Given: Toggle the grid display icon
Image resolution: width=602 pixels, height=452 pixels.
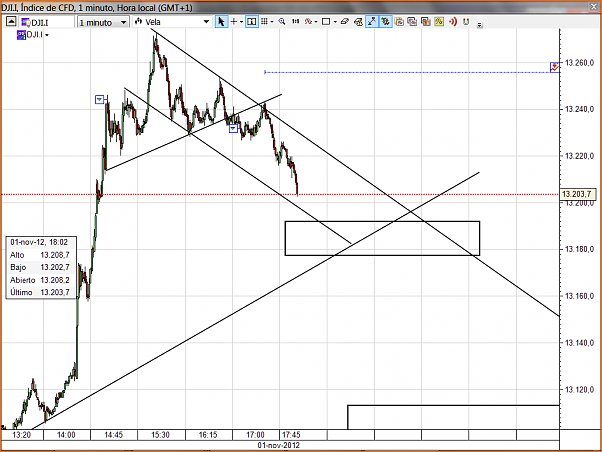Looking at the screenshot, I should (264, 22).
